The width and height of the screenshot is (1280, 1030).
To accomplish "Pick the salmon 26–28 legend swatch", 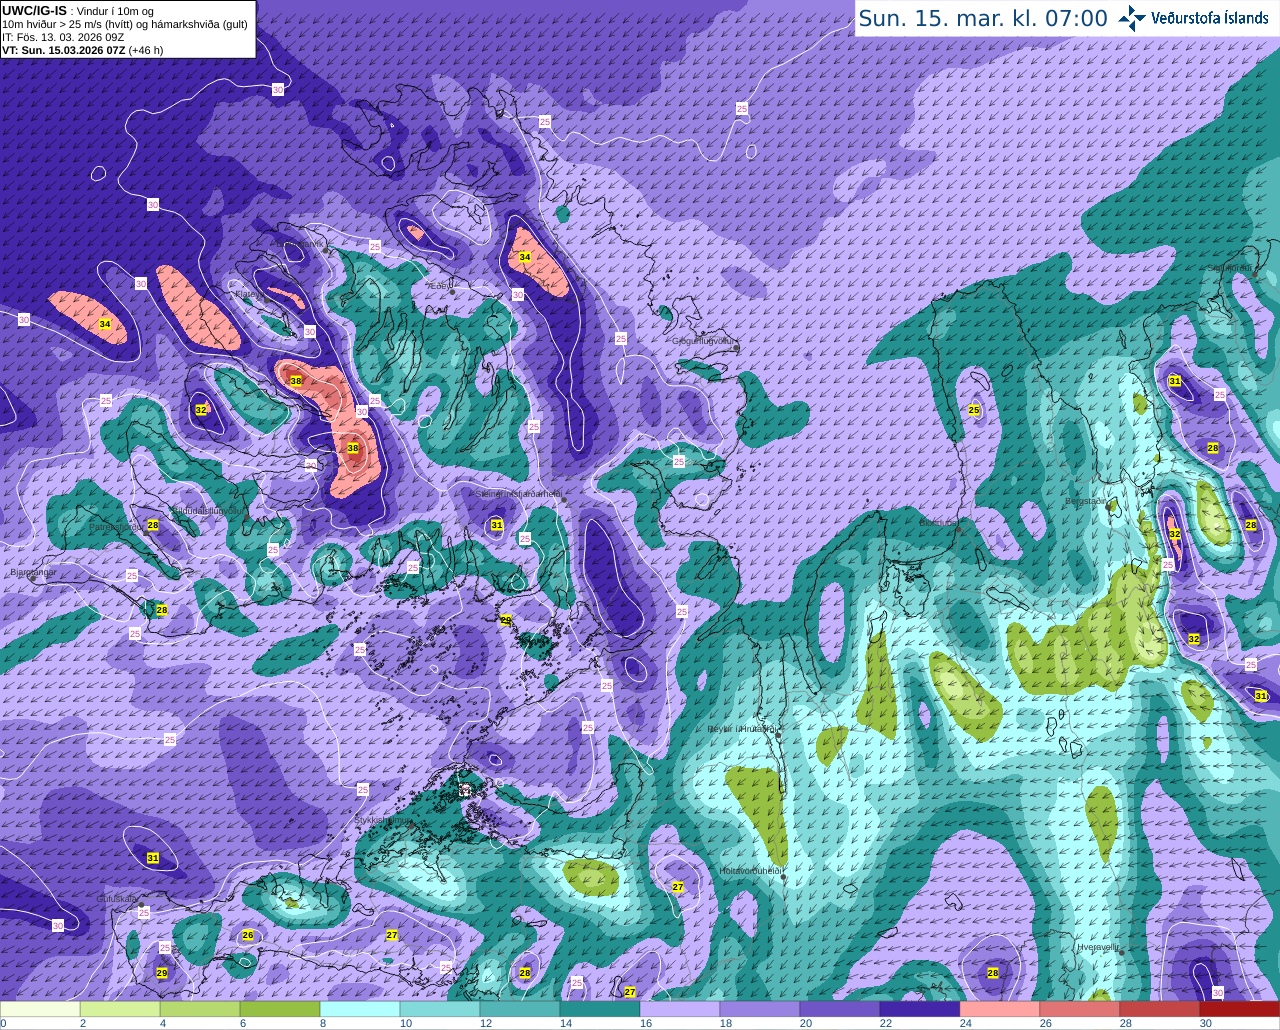I will [x=1080, y=1009].
